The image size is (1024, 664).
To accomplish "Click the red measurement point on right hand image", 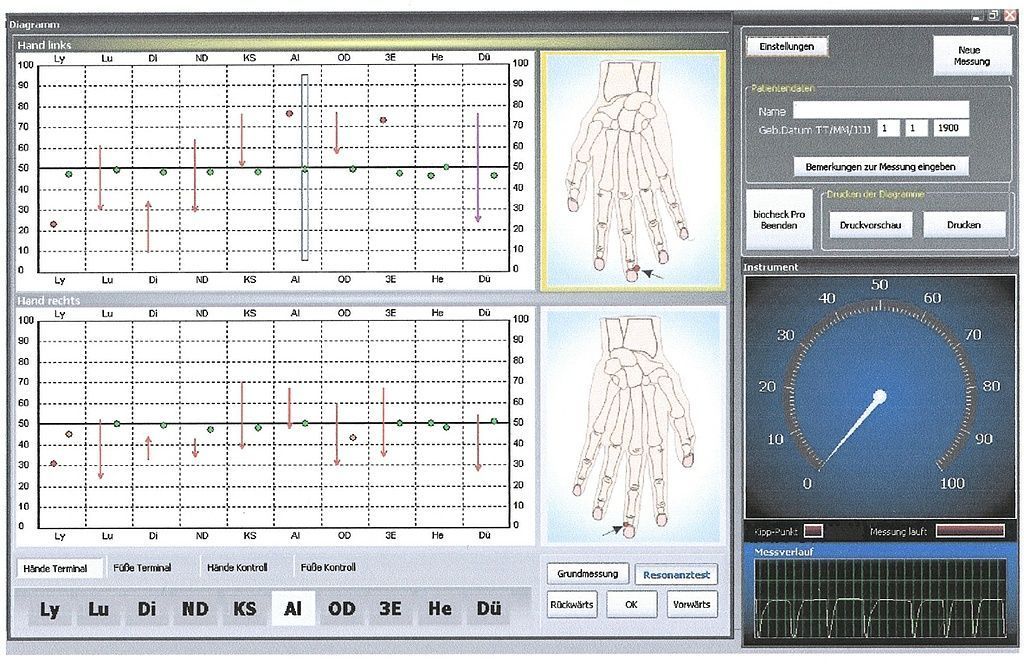I will (x=627, y=524).
